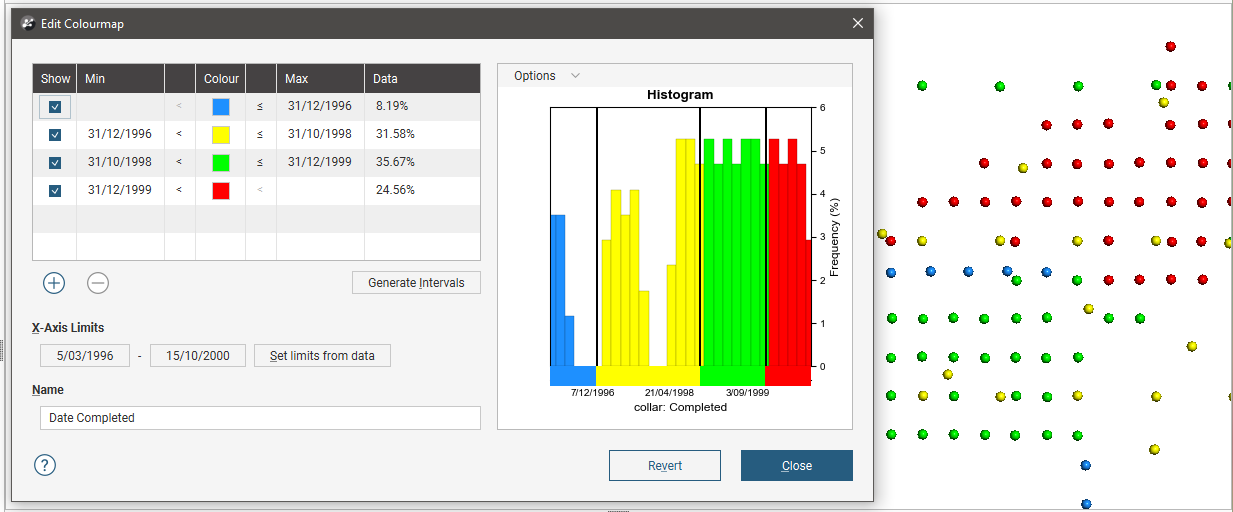Click the Revert button
This screenshot has height=512, width=1233.
(664, 466)
